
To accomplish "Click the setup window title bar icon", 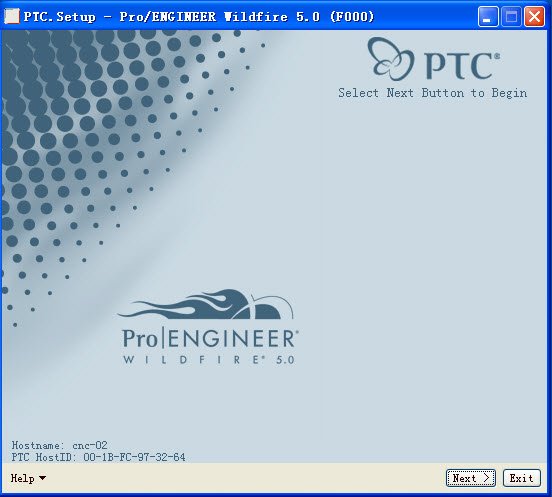I will (11, 17).
